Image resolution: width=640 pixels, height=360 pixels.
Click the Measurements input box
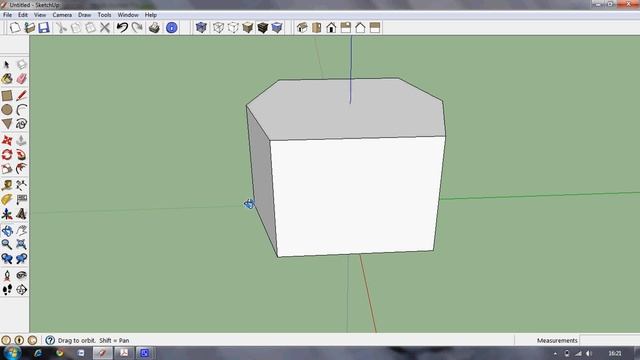pos(610,340)
